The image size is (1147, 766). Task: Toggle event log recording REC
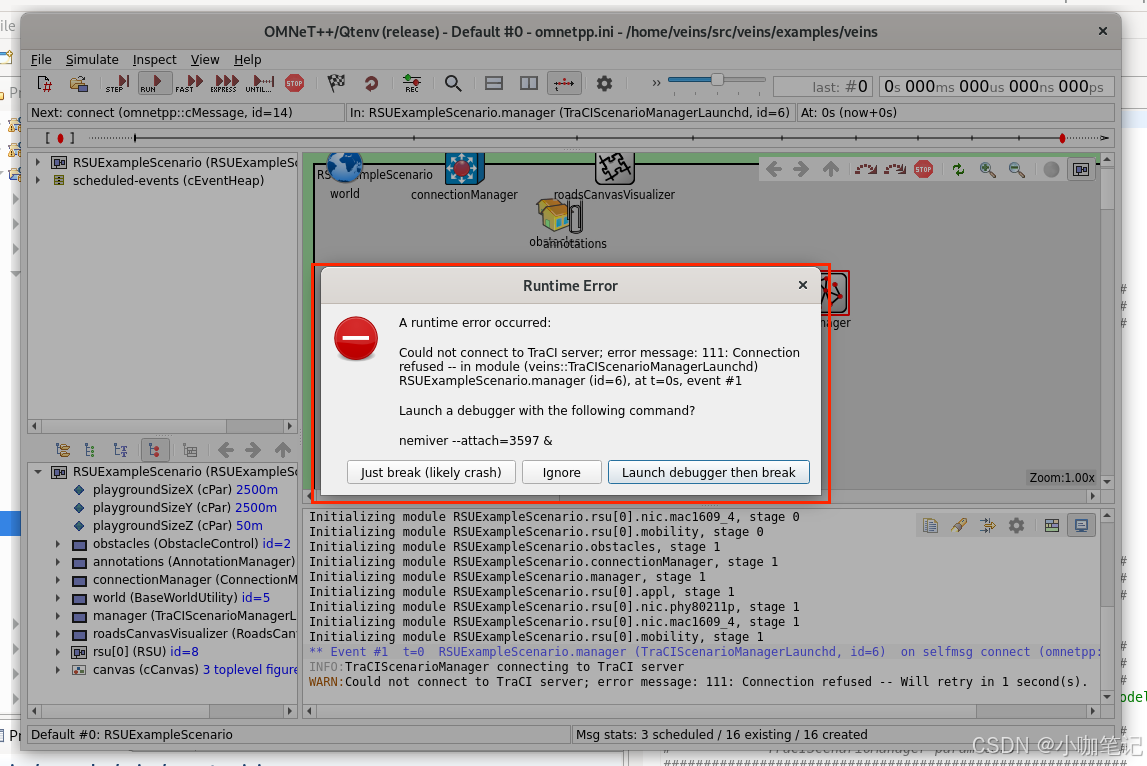click(412, 83)
